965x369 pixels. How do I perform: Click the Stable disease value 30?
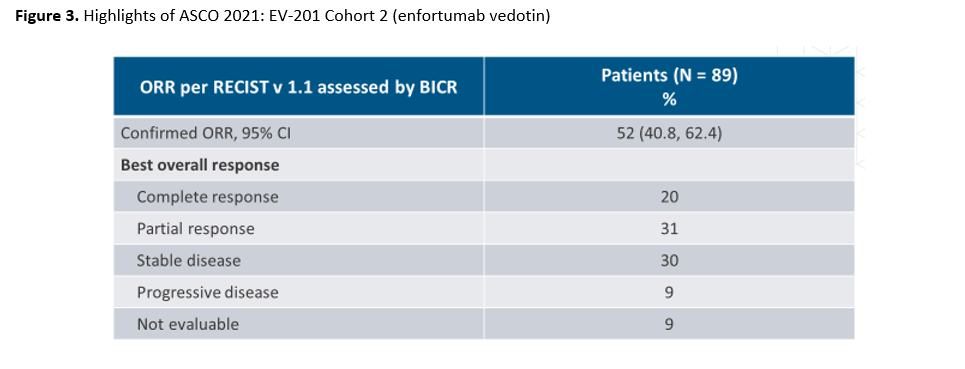(669, 261)
